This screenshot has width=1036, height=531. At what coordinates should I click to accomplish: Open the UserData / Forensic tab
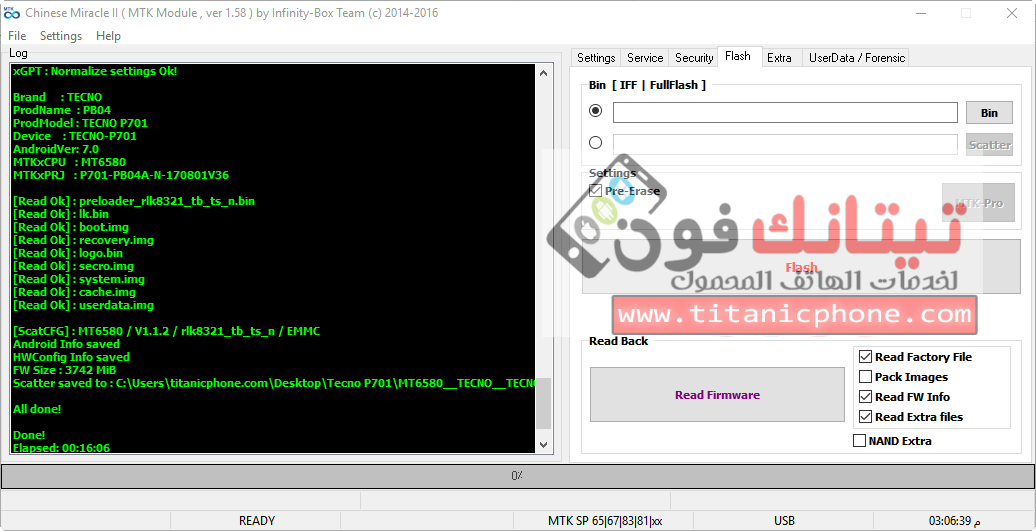coord(857,57)
